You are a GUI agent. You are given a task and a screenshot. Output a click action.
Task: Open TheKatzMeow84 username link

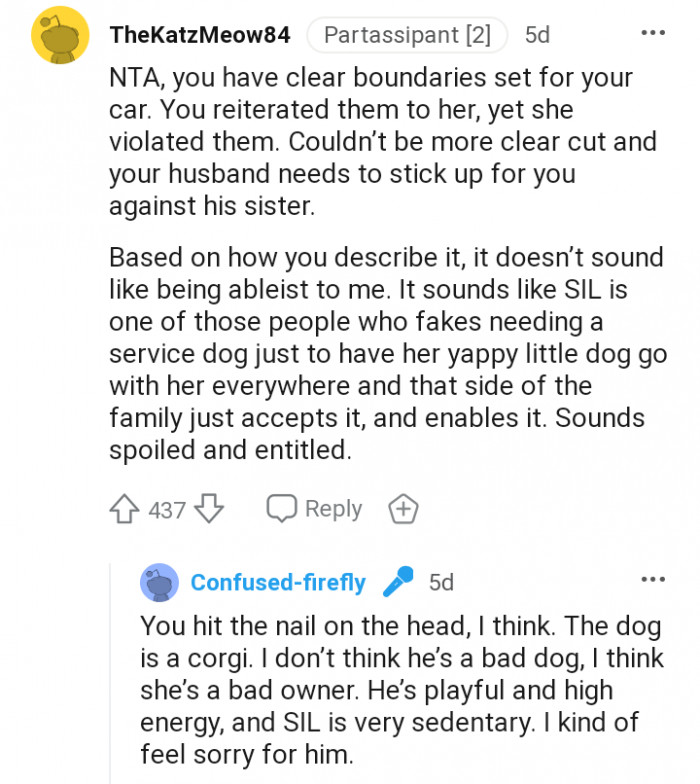(x=200, y=35)
